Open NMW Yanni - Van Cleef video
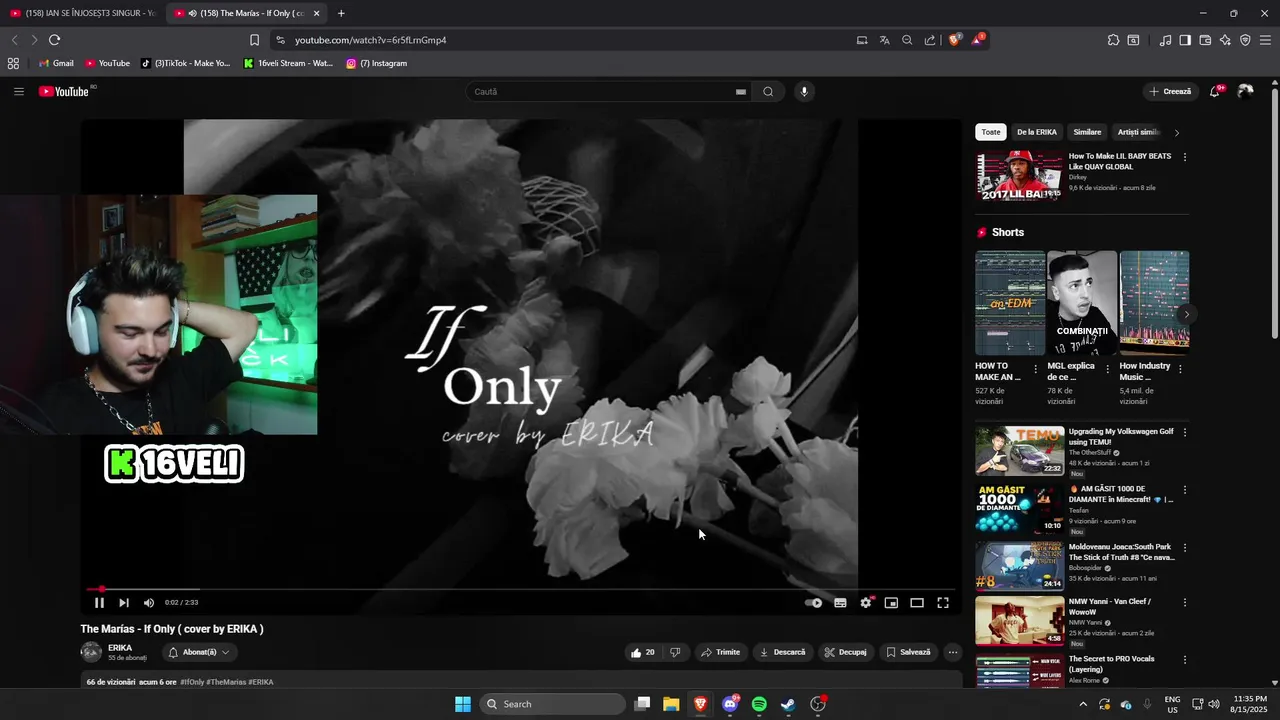1280x720 pixels. coord(1020,621)
